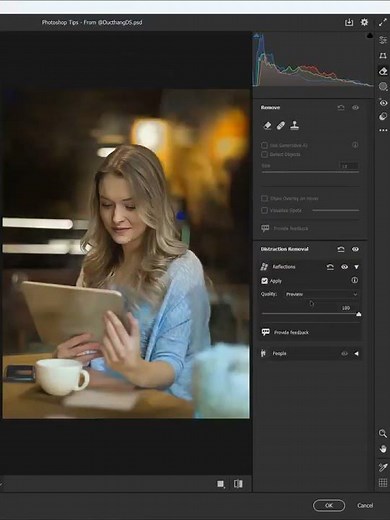The width and height of the screenshot is (390, 520).
Task: Select the Color Sampler eyedropper tool
Action: coord(383,467)
